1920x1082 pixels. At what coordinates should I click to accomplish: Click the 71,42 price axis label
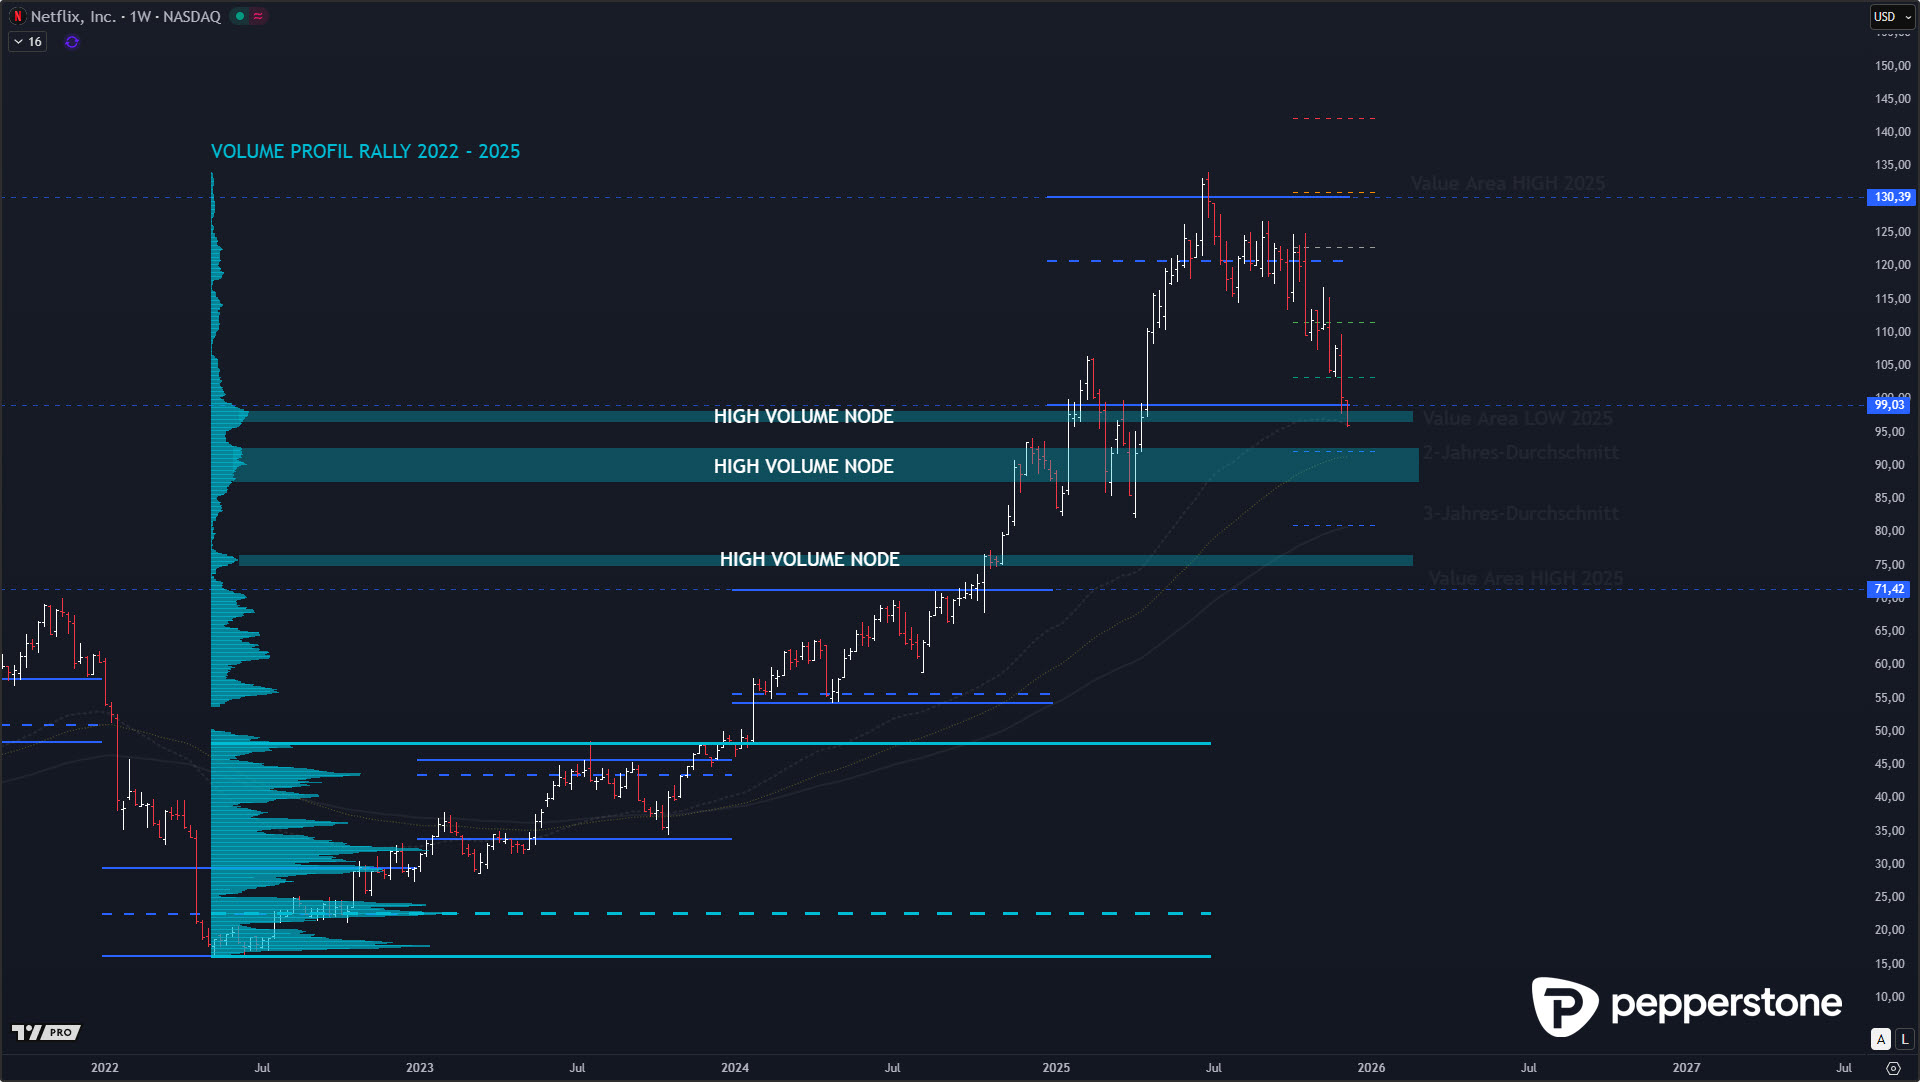(1889, 589)
